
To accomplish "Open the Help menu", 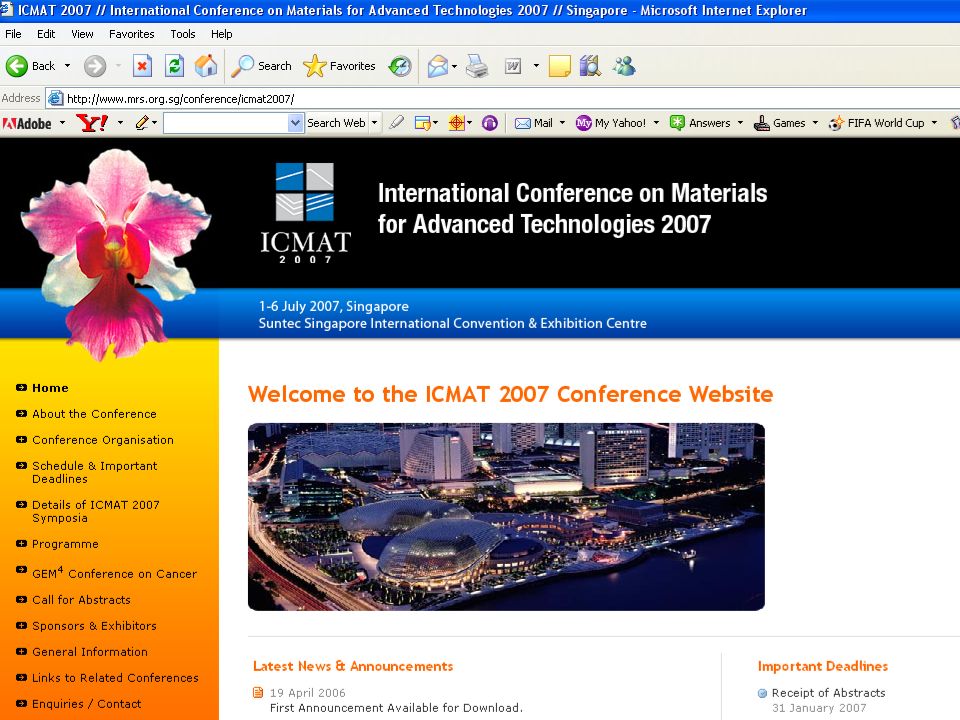I will pyautogui.click(x=222, y=34).
